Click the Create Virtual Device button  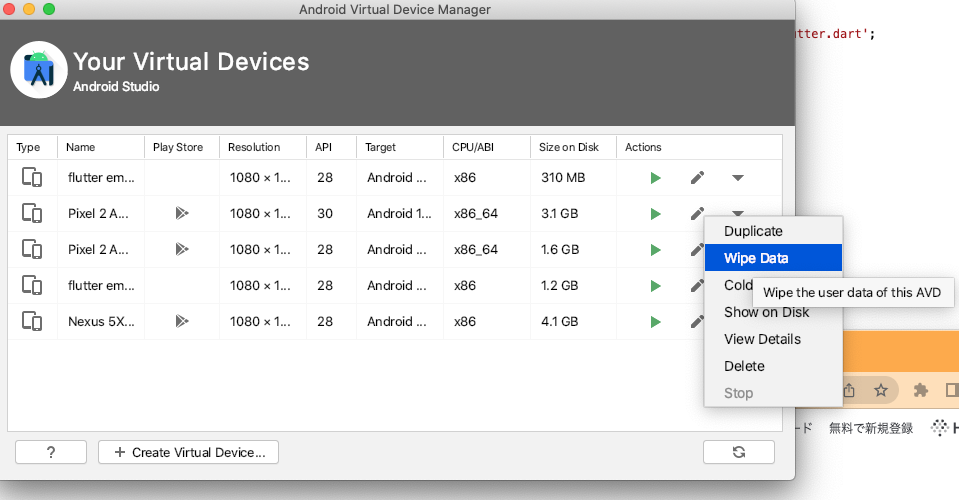tap(188, 452)
